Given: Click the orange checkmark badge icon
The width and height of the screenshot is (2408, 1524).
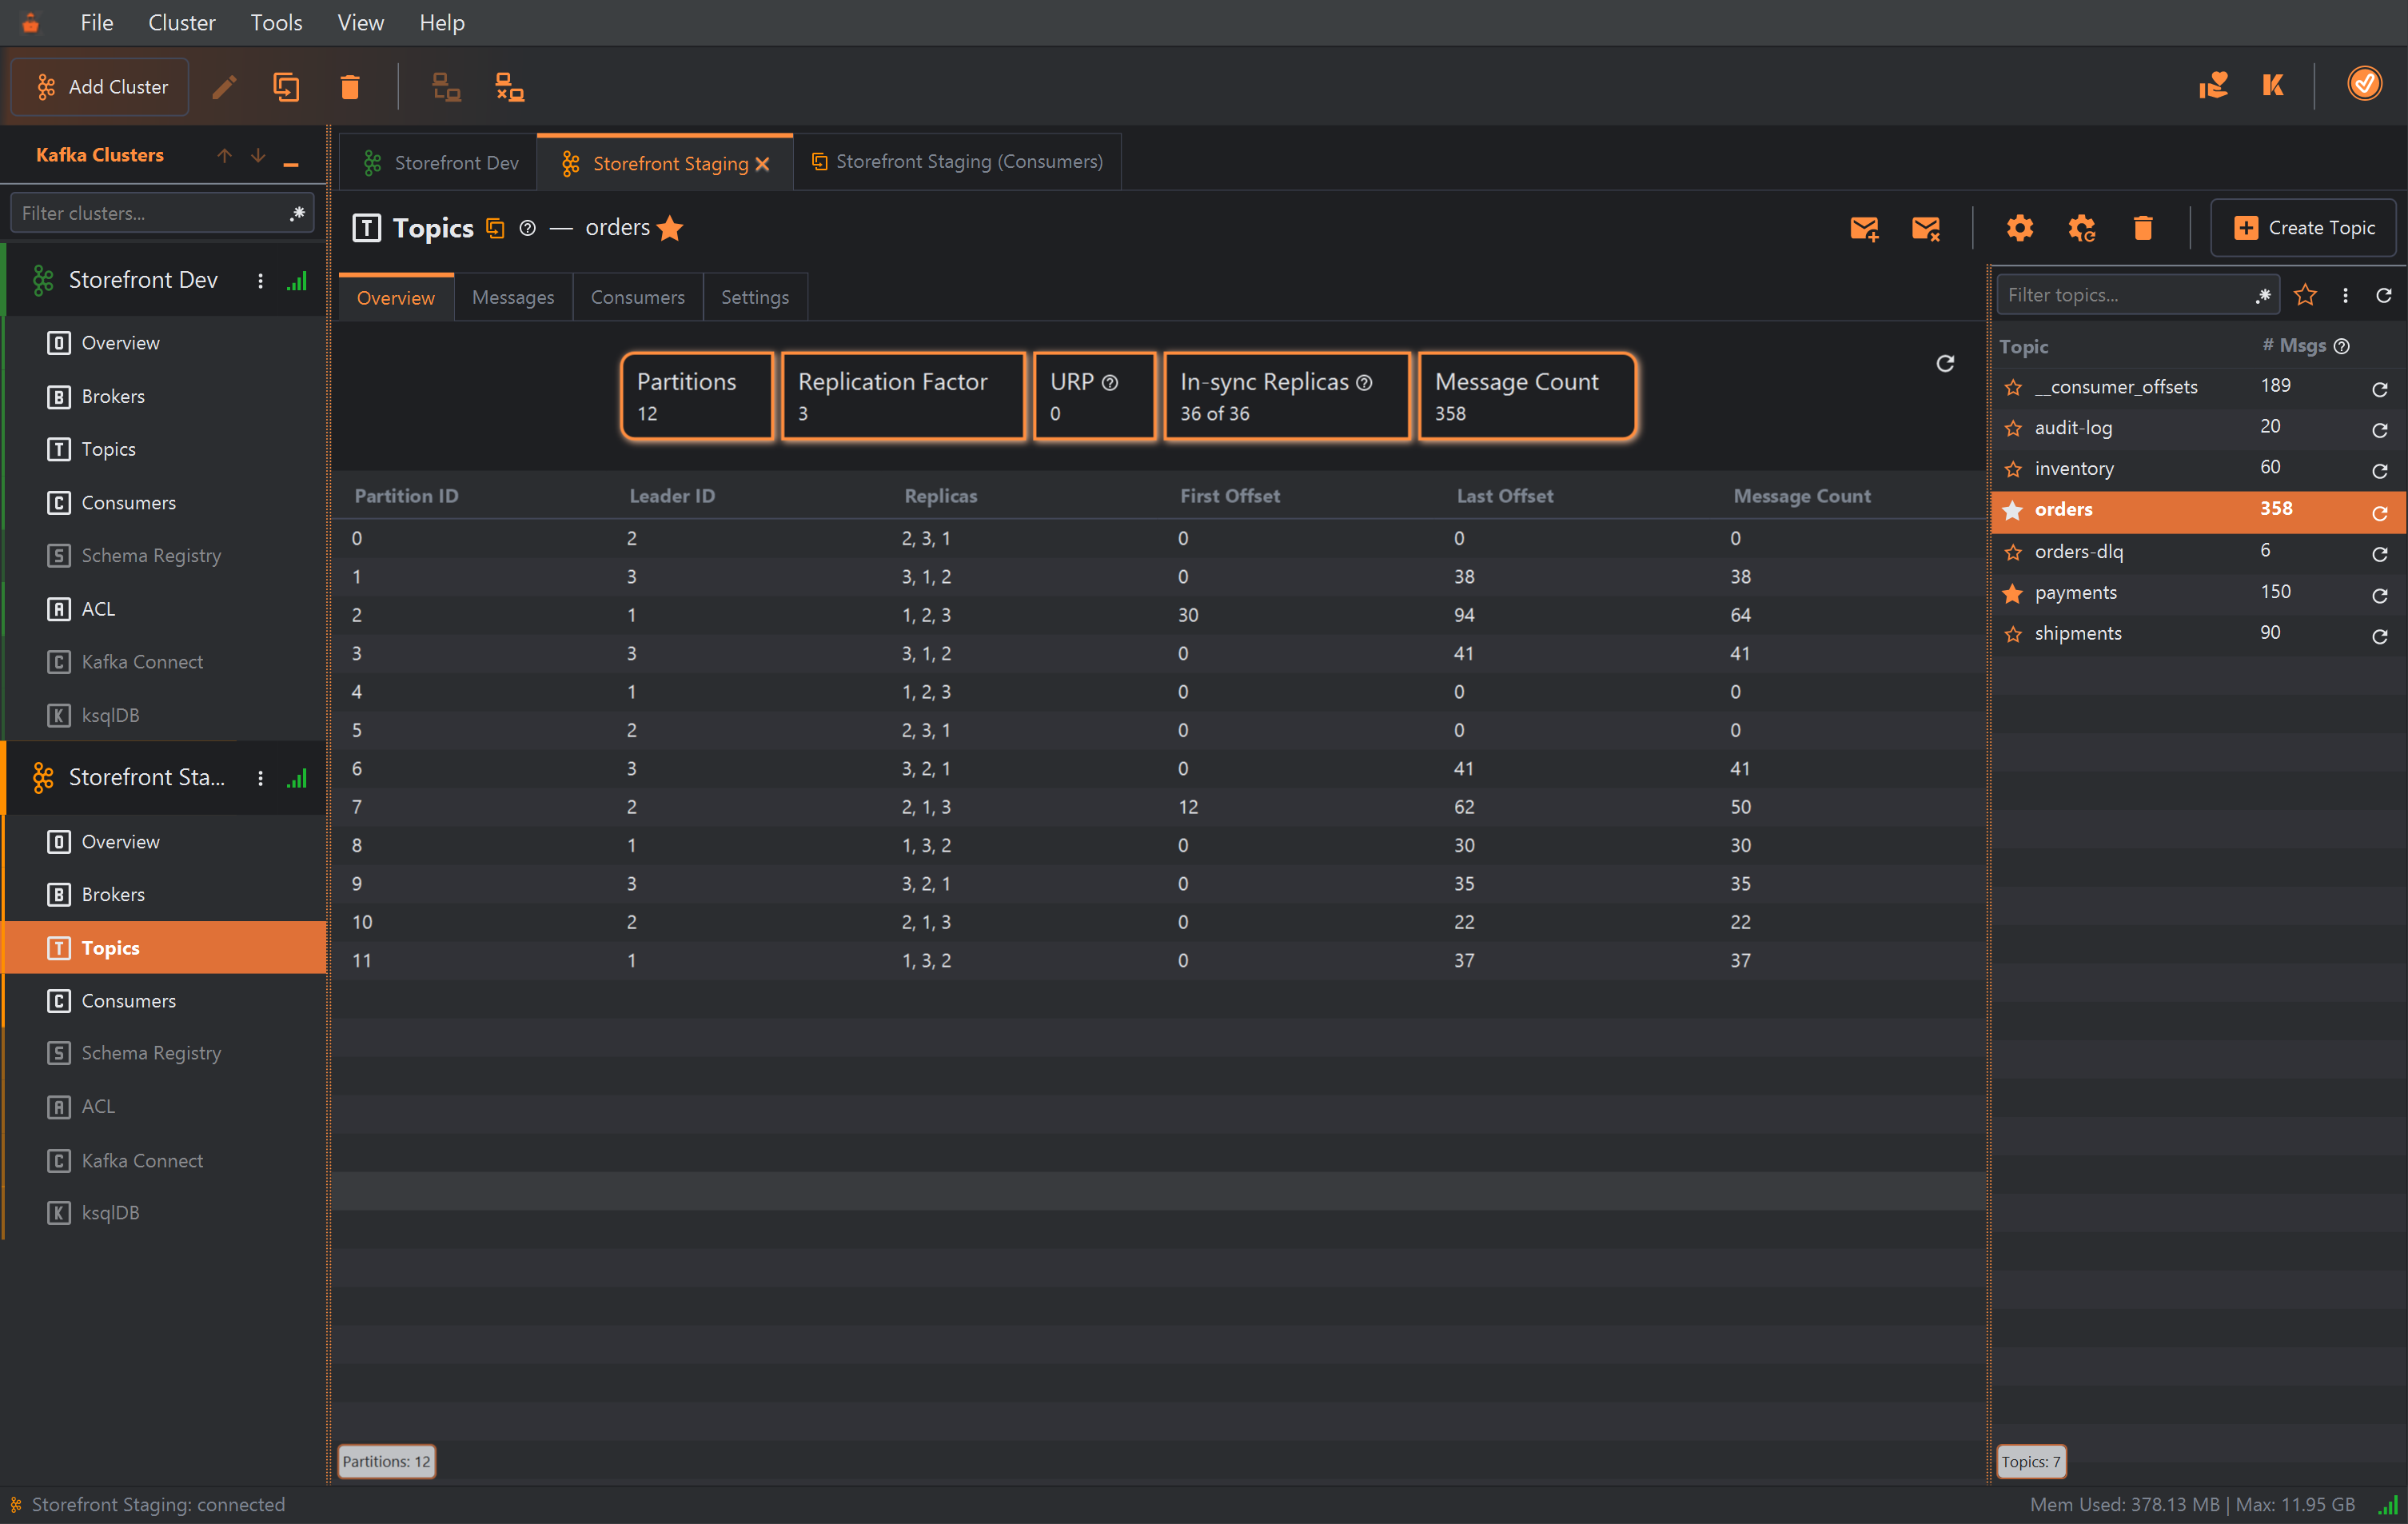Looking at the screenshot, I should point(2365,84).
